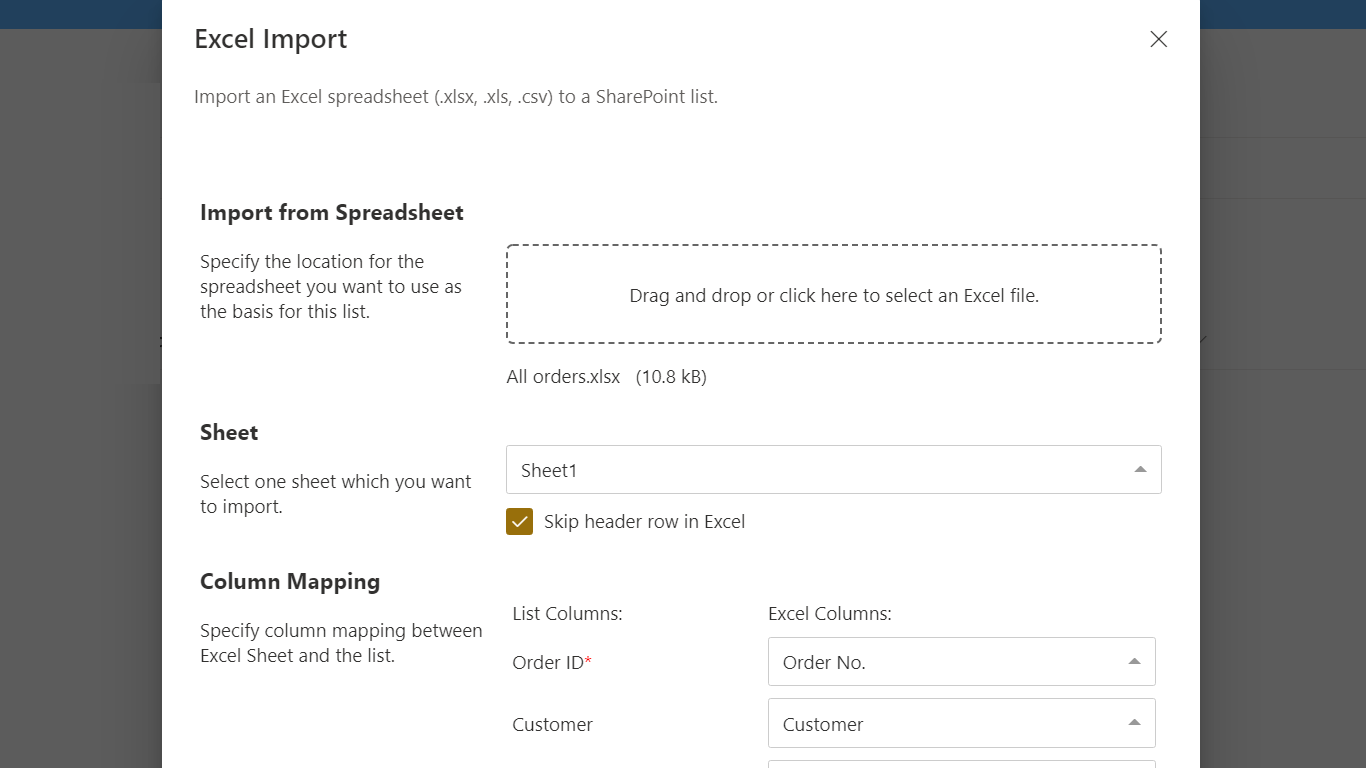
Task: Click the arrow on Customer mapping dropdown
Action: 1134,723
